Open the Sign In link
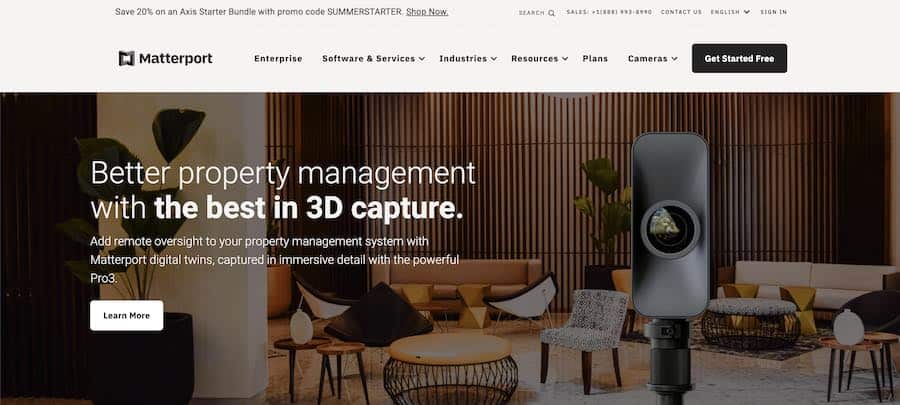Image resolution: width=900 pixels, height=405 pixels. [773, 12]
